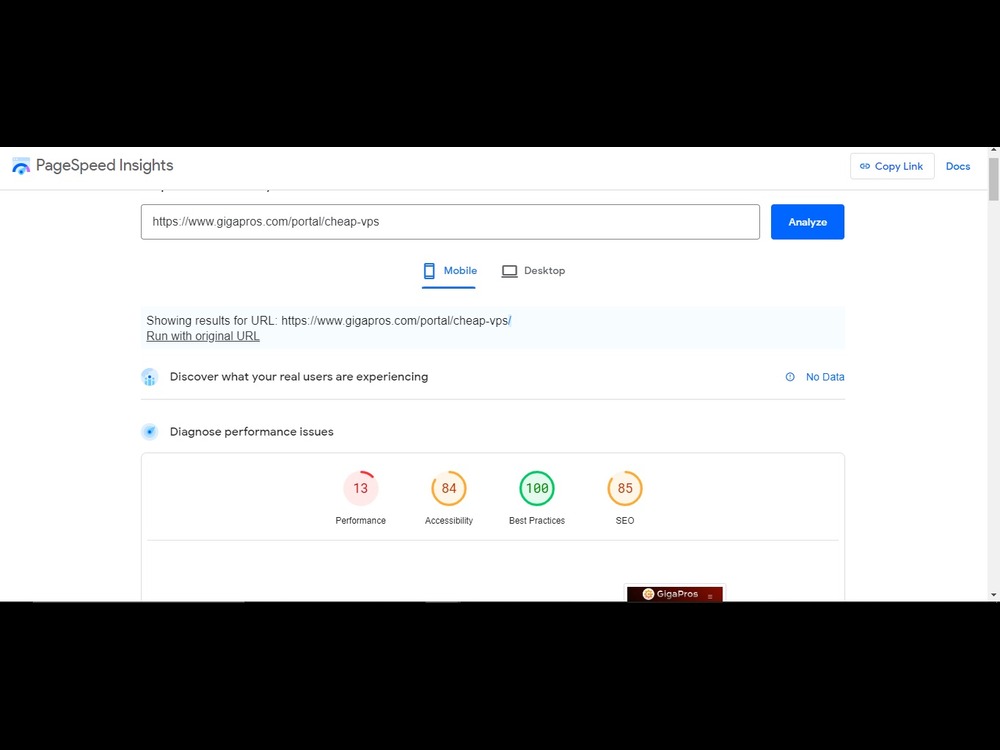Click the No Data label
The height and width of the screenshot is (750, 1000).
825,377
